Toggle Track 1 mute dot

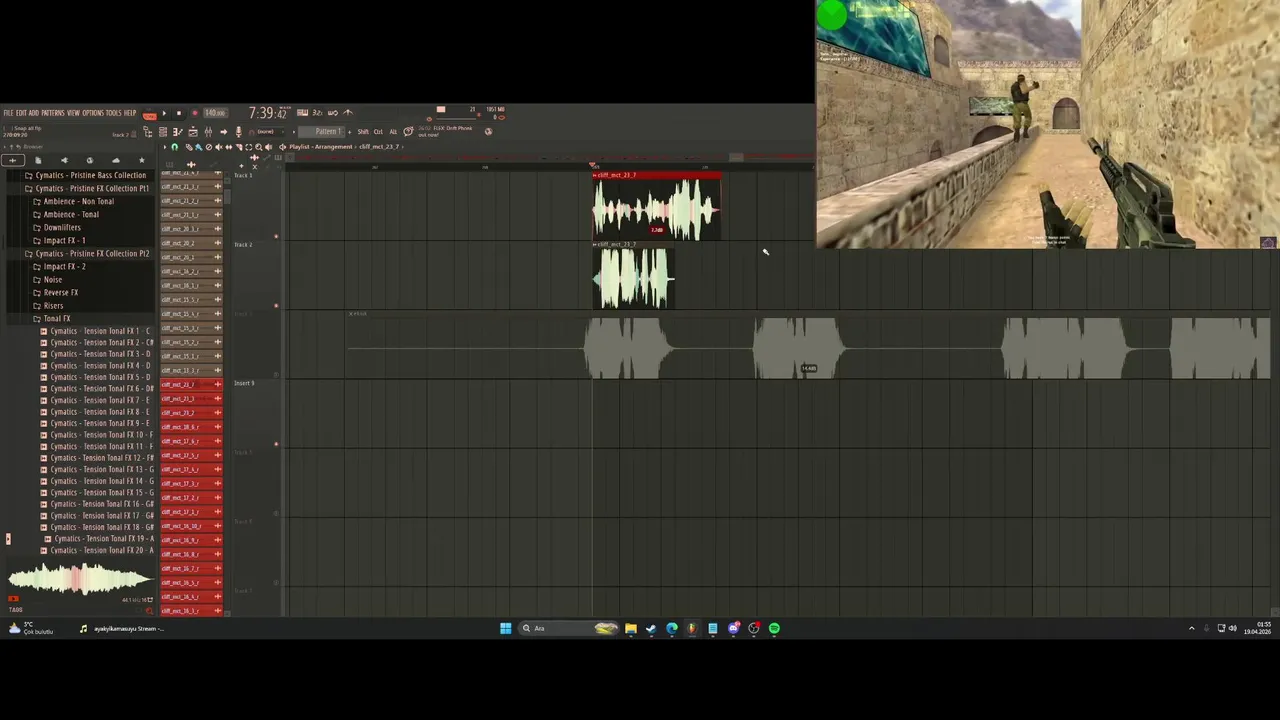click(x=276, y=237)
